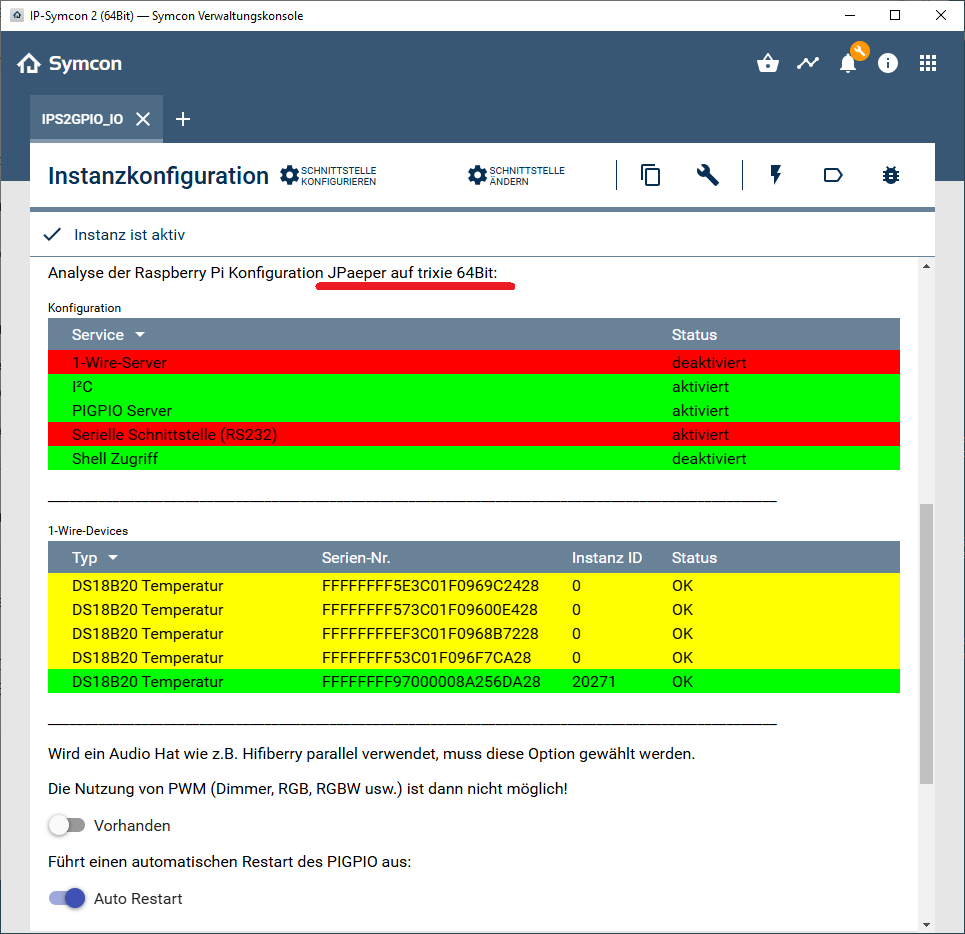Click Schnittstelle ändern button

coord(517,176)
